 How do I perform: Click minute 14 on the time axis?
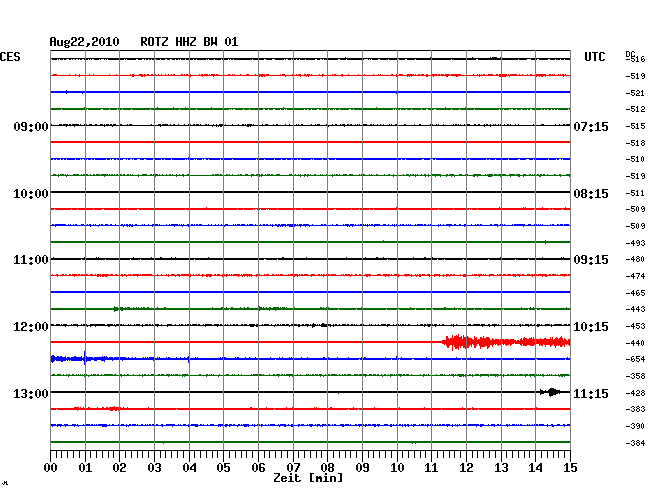[535, 468]
